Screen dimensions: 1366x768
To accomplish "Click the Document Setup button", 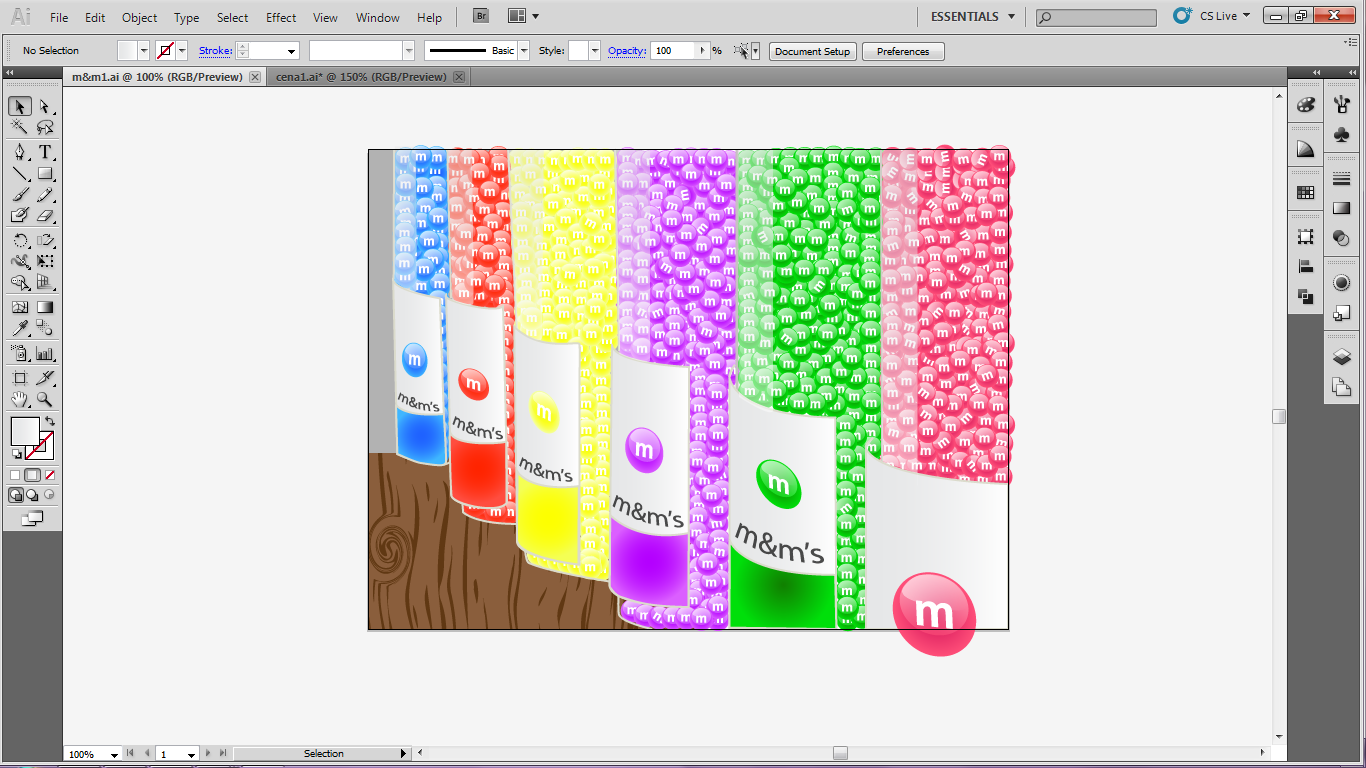I will (812, 51).
